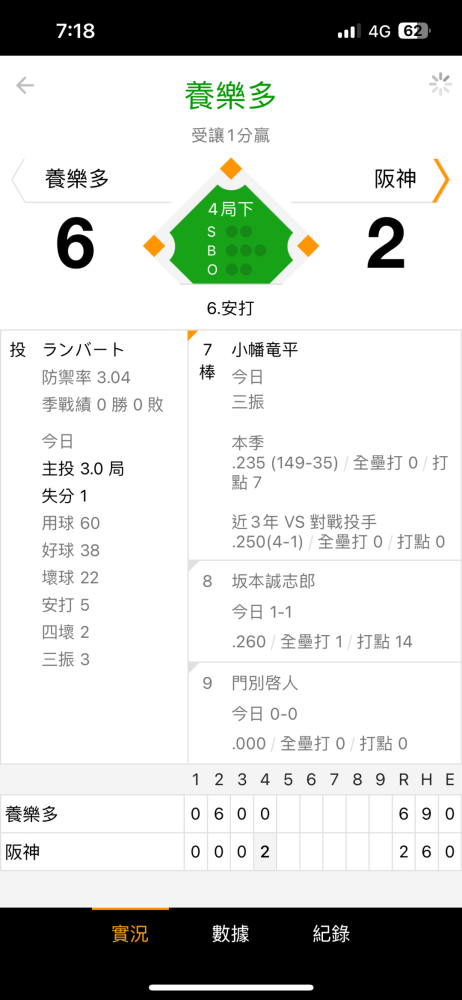Switch to the 數據 tab
Viewport: 462px width, 1000px height.
pyautogui.click(x=230, y=934)
